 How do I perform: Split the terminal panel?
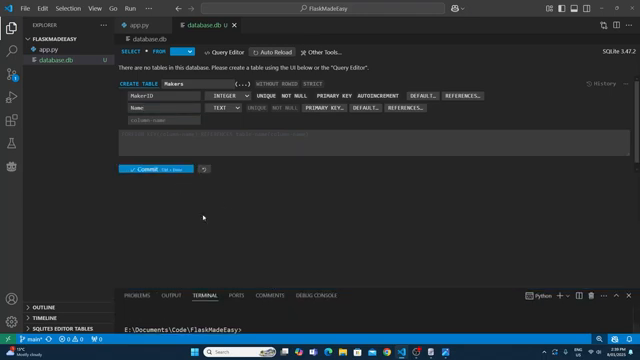click(579, 296)
